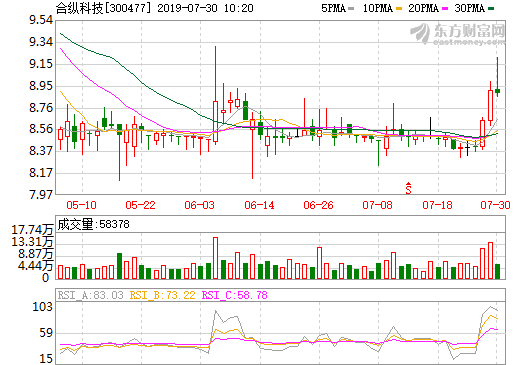The height and width of the screenshot is (365, 520).
Task: Select the 06-03 date label
Action: [199, 205]
